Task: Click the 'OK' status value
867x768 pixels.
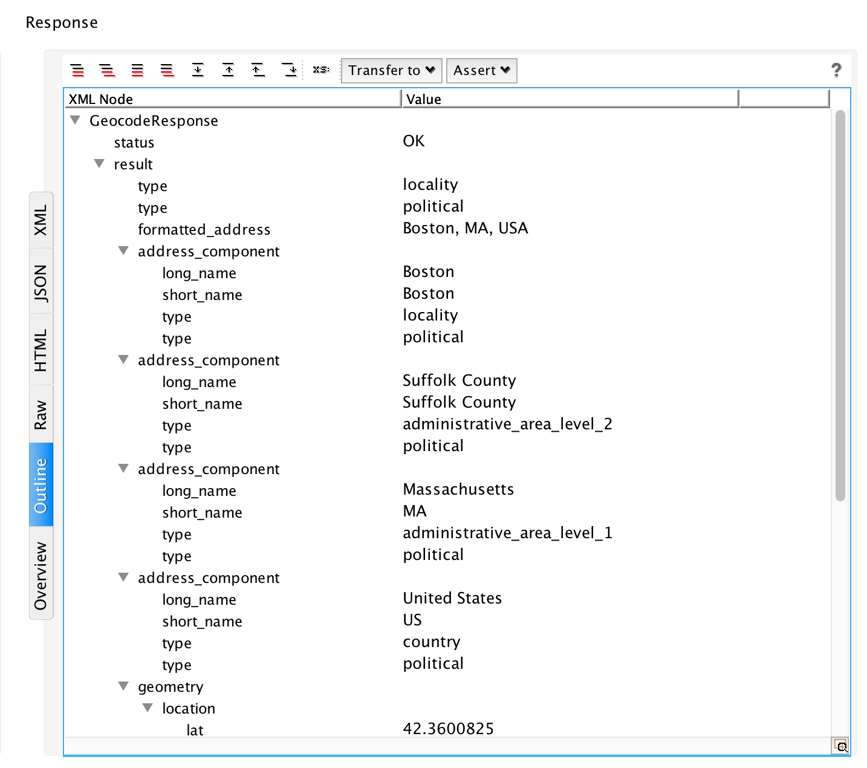Action: tap(414, 141)
